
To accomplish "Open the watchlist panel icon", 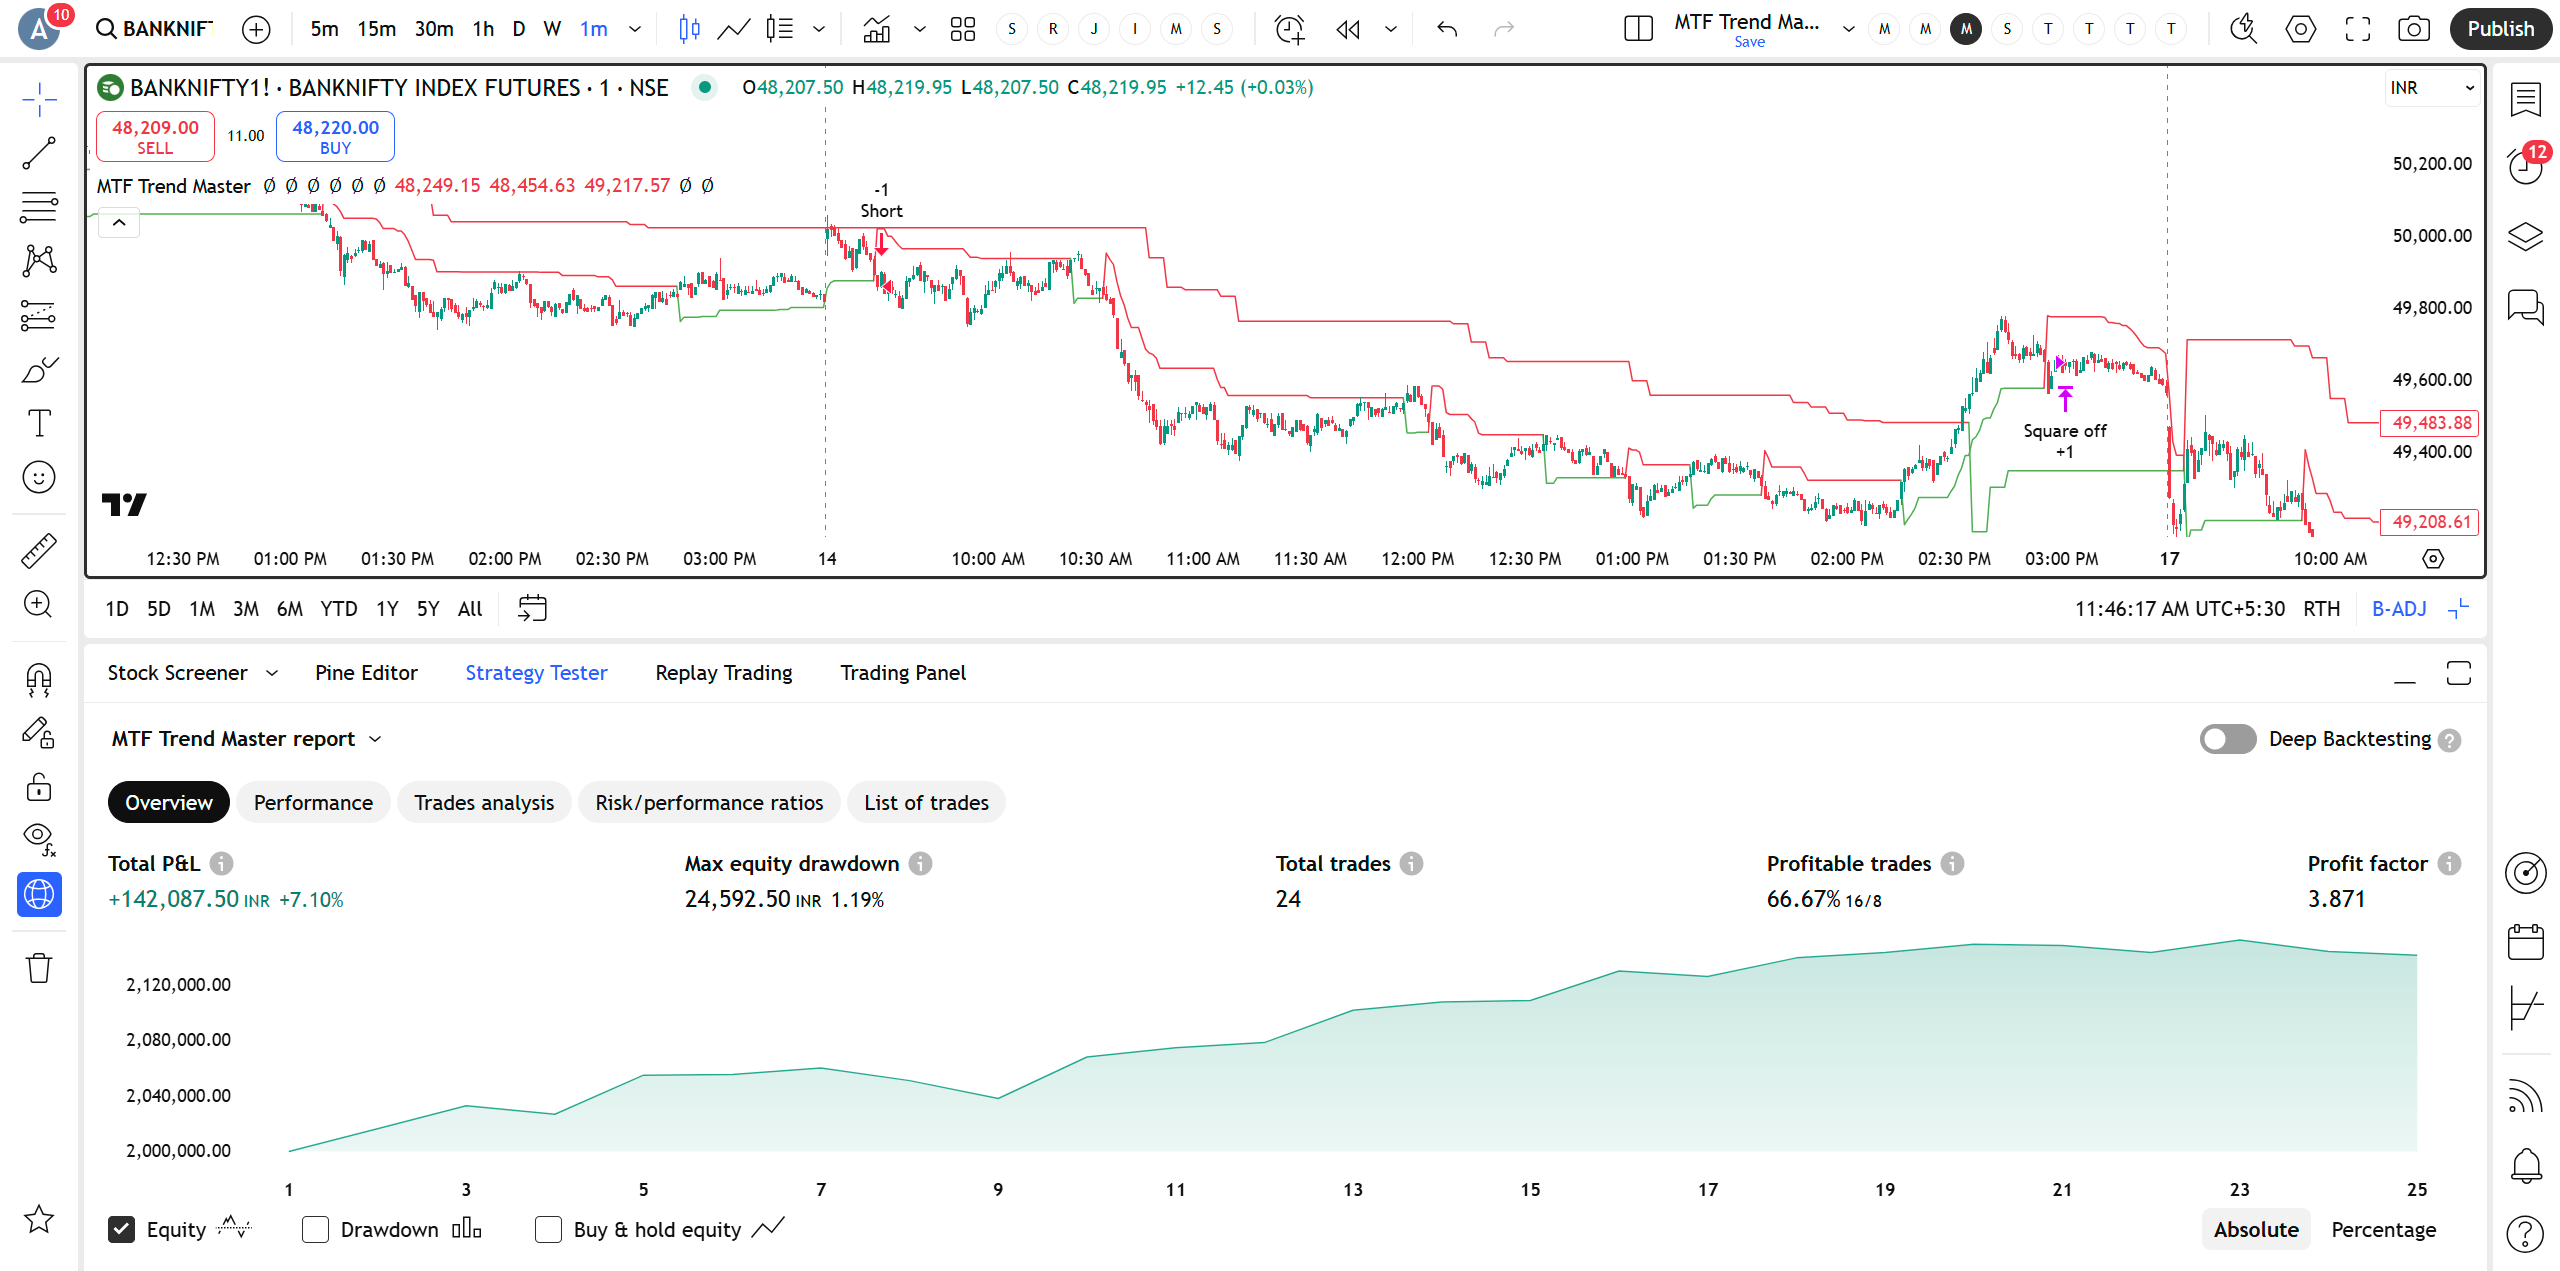I will (x=2526, y=99).
